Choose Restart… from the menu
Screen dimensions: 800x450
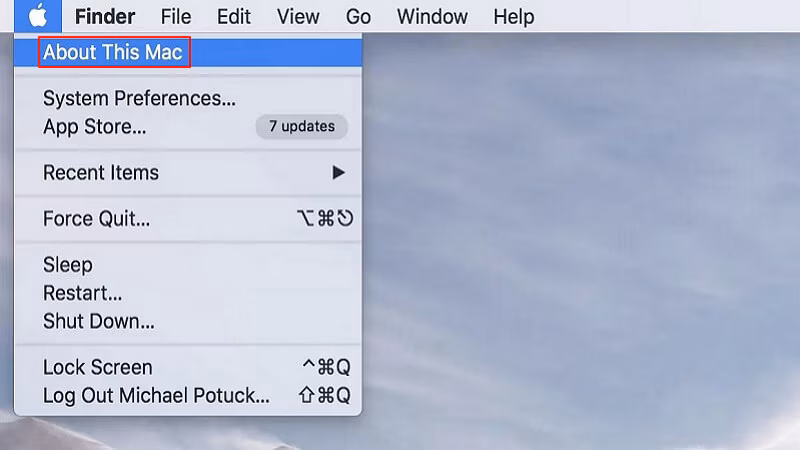188,293
